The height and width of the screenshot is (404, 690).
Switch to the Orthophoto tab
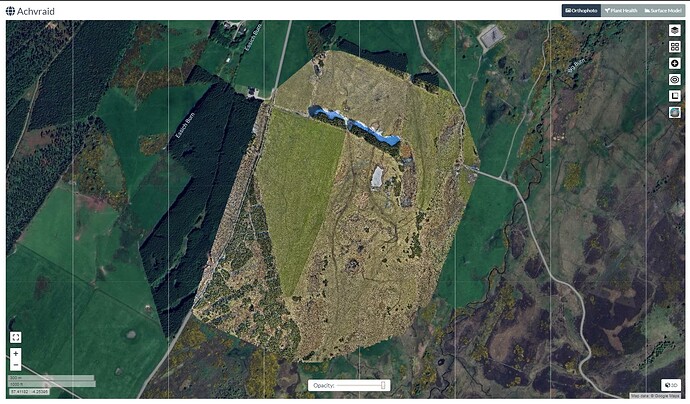click(x=581, y=10)
